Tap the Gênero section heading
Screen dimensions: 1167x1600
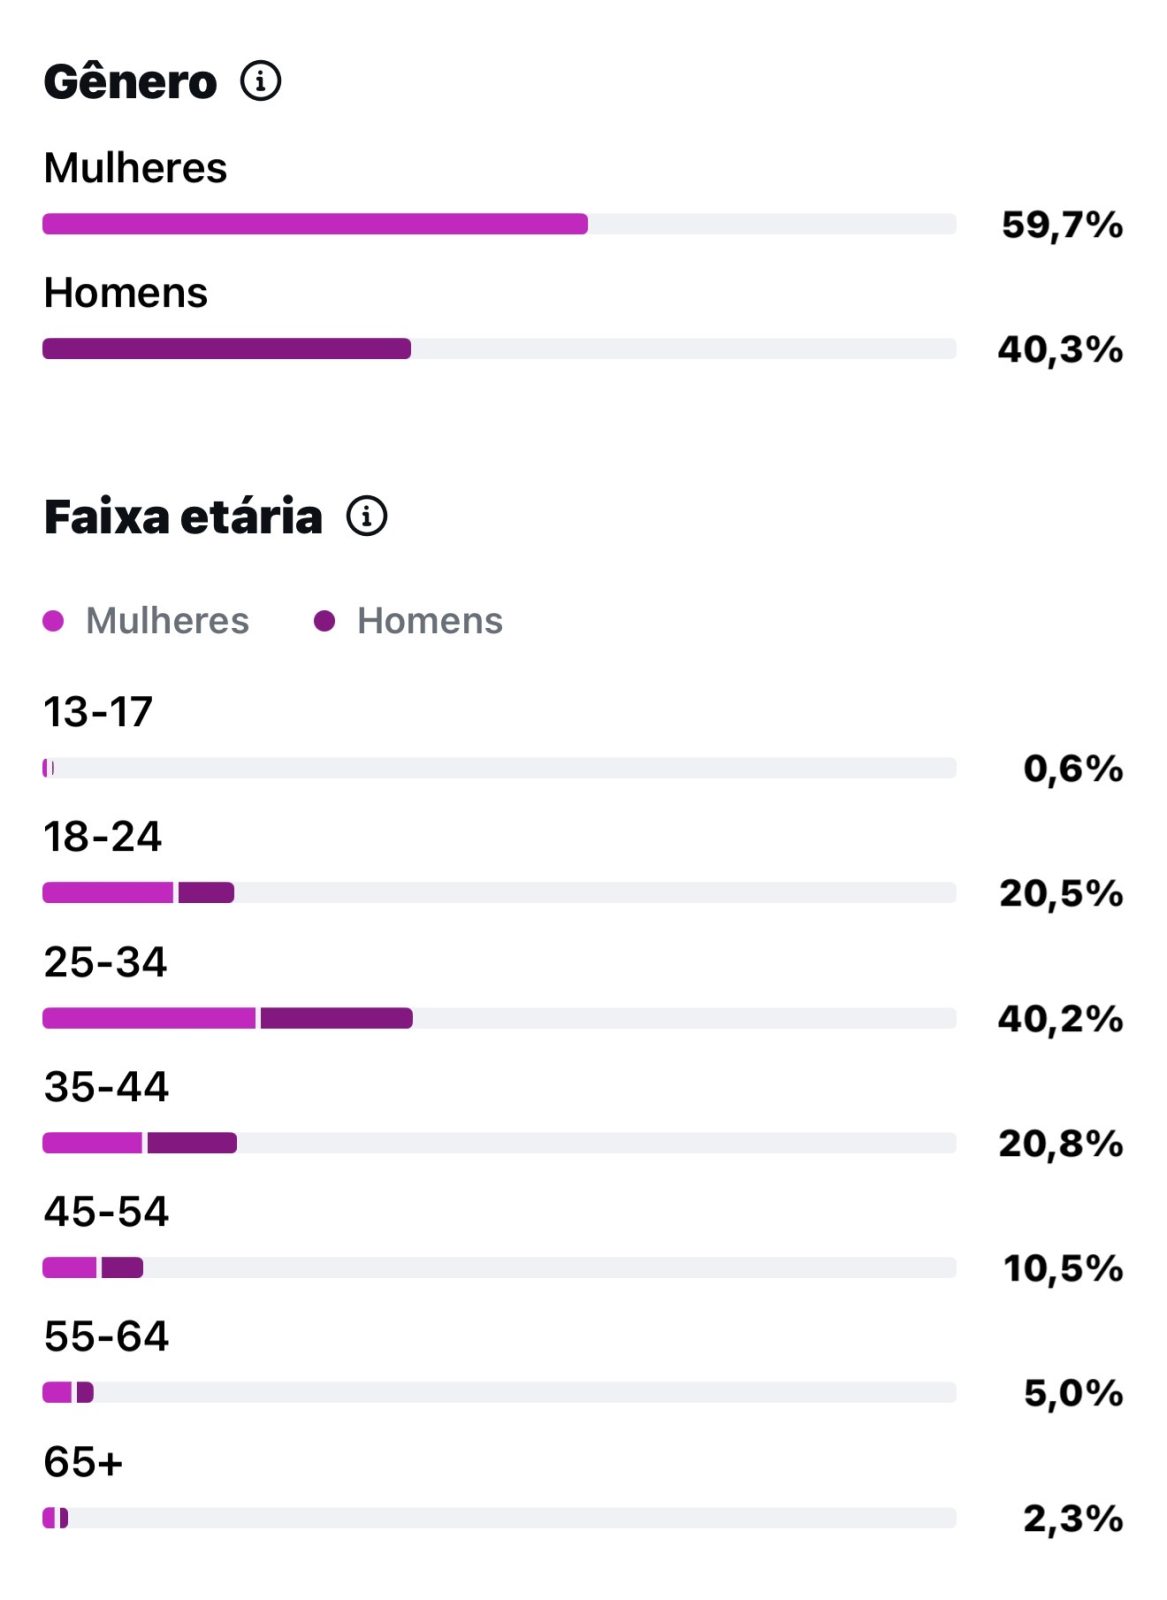130,81
